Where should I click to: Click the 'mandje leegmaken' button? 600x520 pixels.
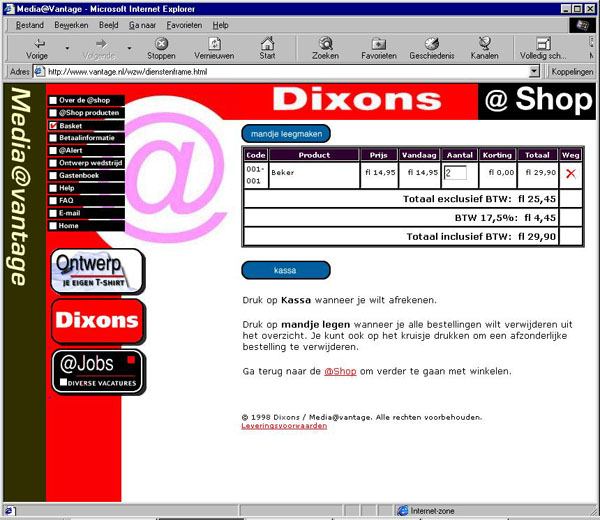[x=286, y=134]
